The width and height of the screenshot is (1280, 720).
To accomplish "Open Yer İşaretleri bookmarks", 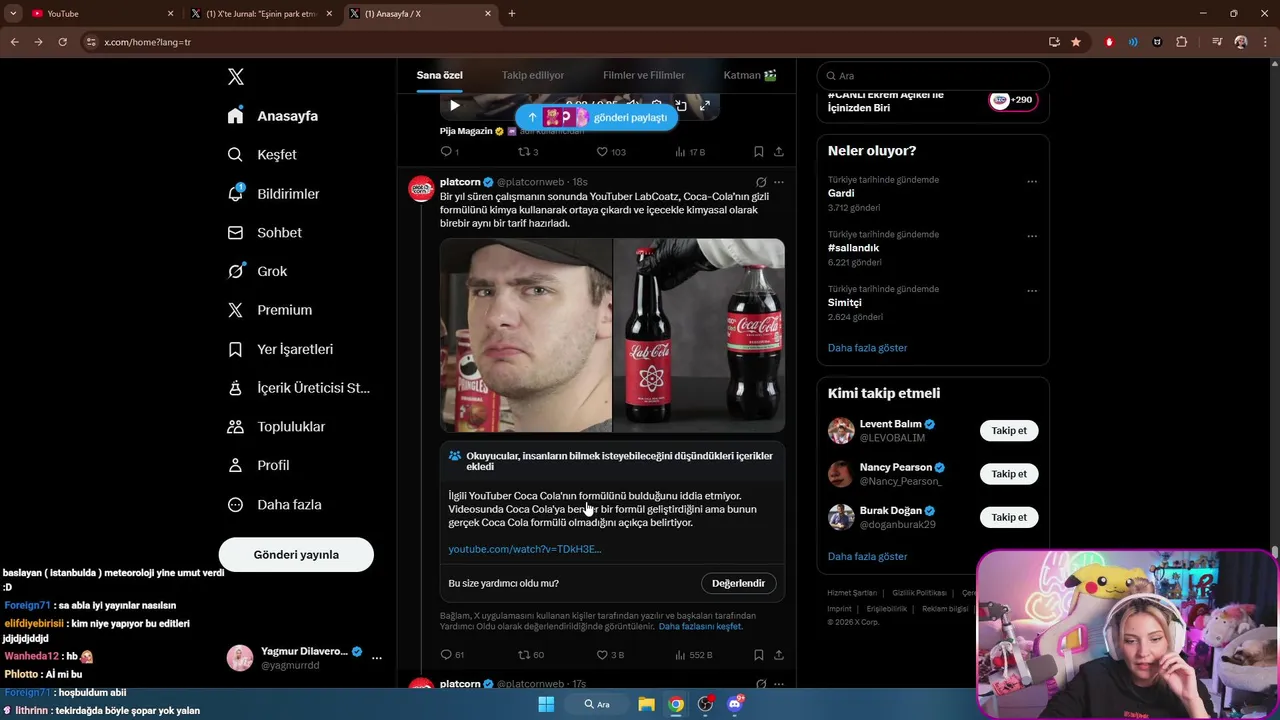I will [280, 349].
